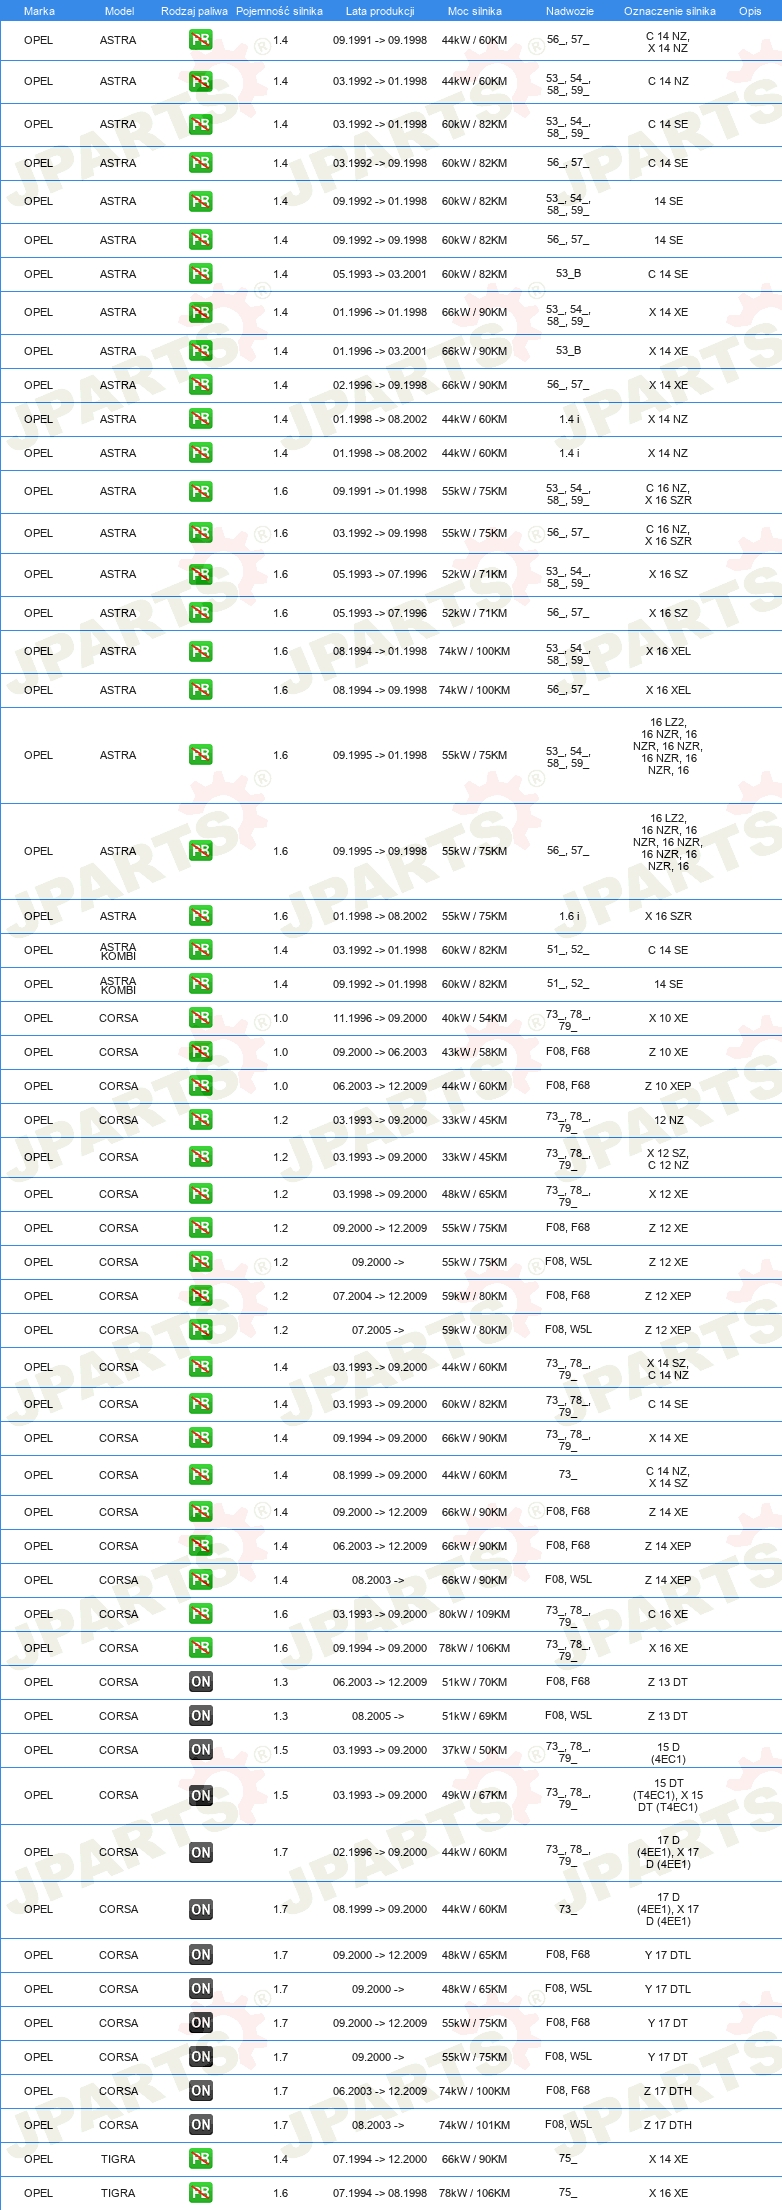Click the Rodzaj paliwa column header

coord(194,11)
